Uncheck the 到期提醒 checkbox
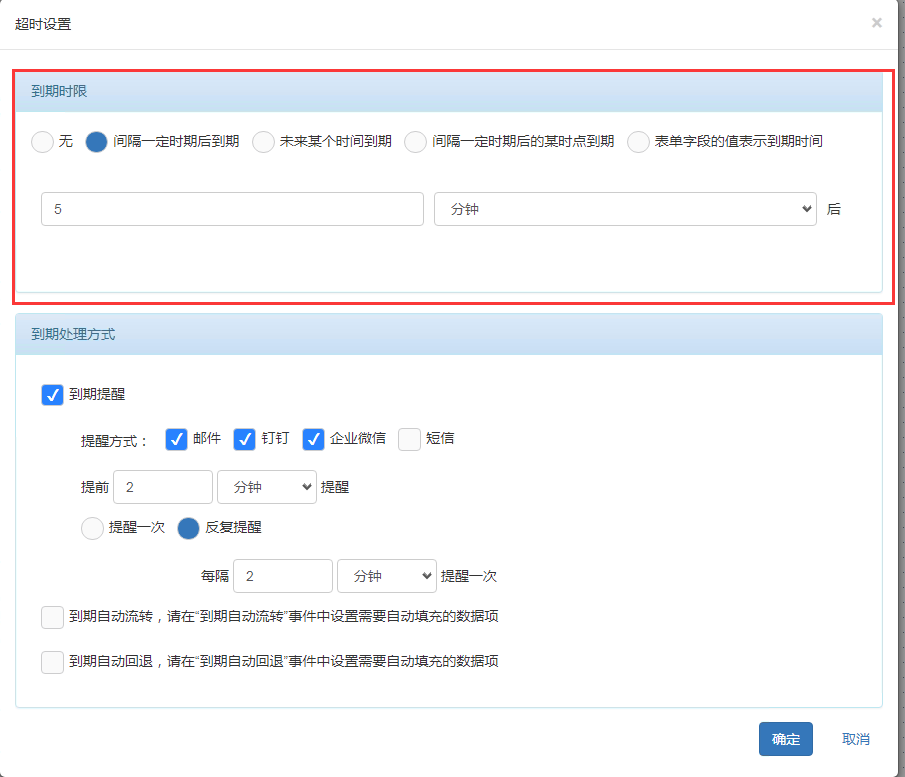This screenshot has width=905, height=777. 52,395
